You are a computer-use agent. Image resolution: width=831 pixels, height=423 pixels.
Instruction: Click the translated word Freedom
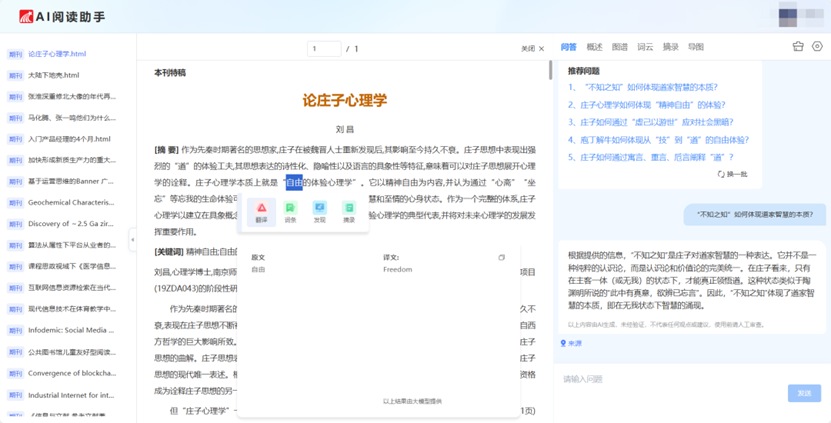tap(397, 270)
